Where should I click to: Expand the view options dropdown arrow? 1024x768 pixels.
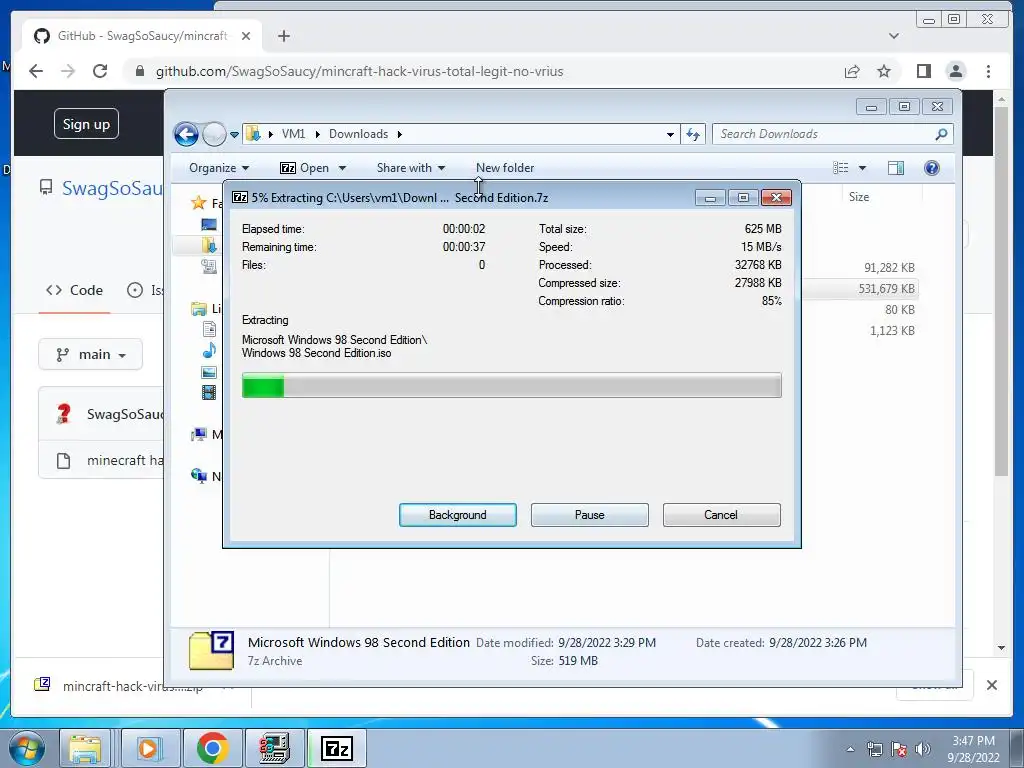862,168
